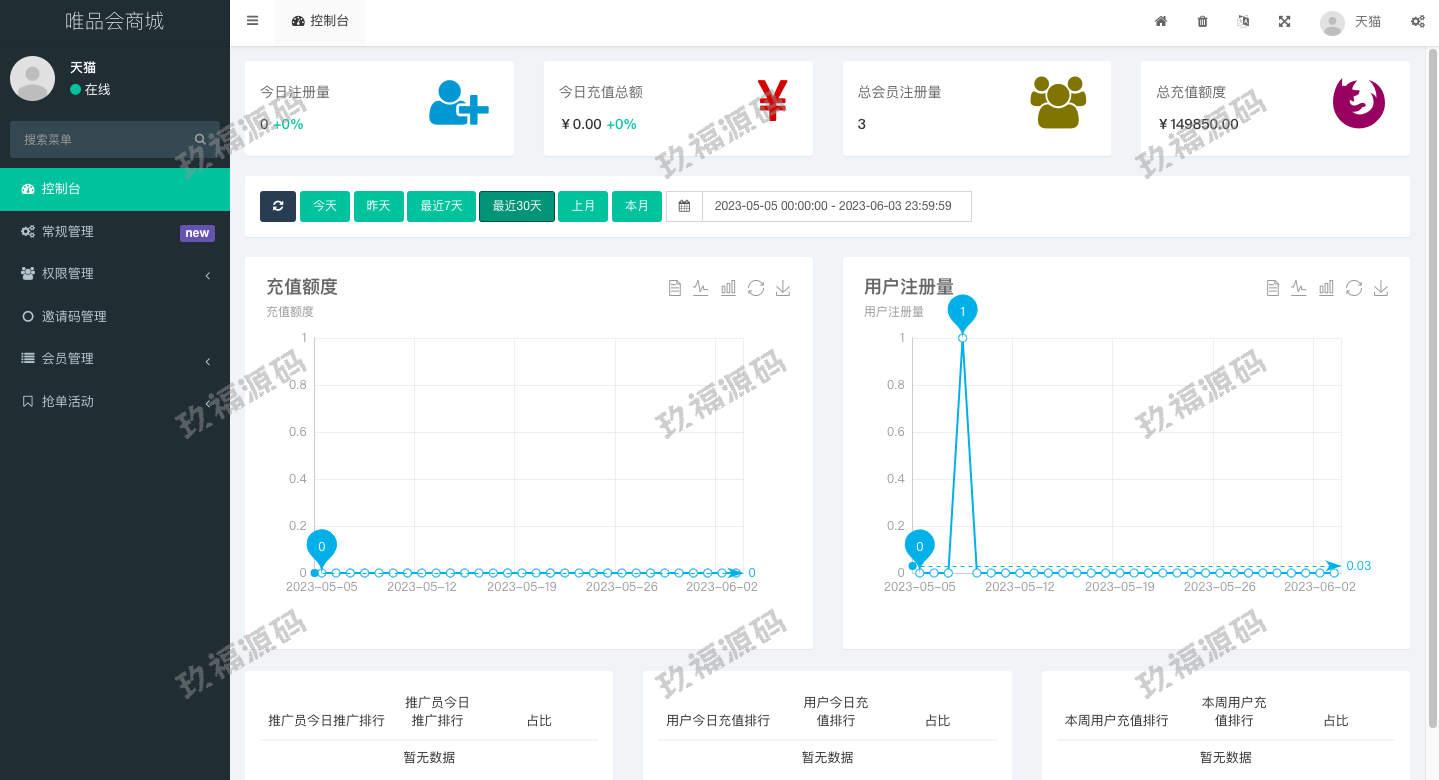Download 用户注册量 chart as image
This screenshot has width=1439, height=780.
[x=1381, y=288]
